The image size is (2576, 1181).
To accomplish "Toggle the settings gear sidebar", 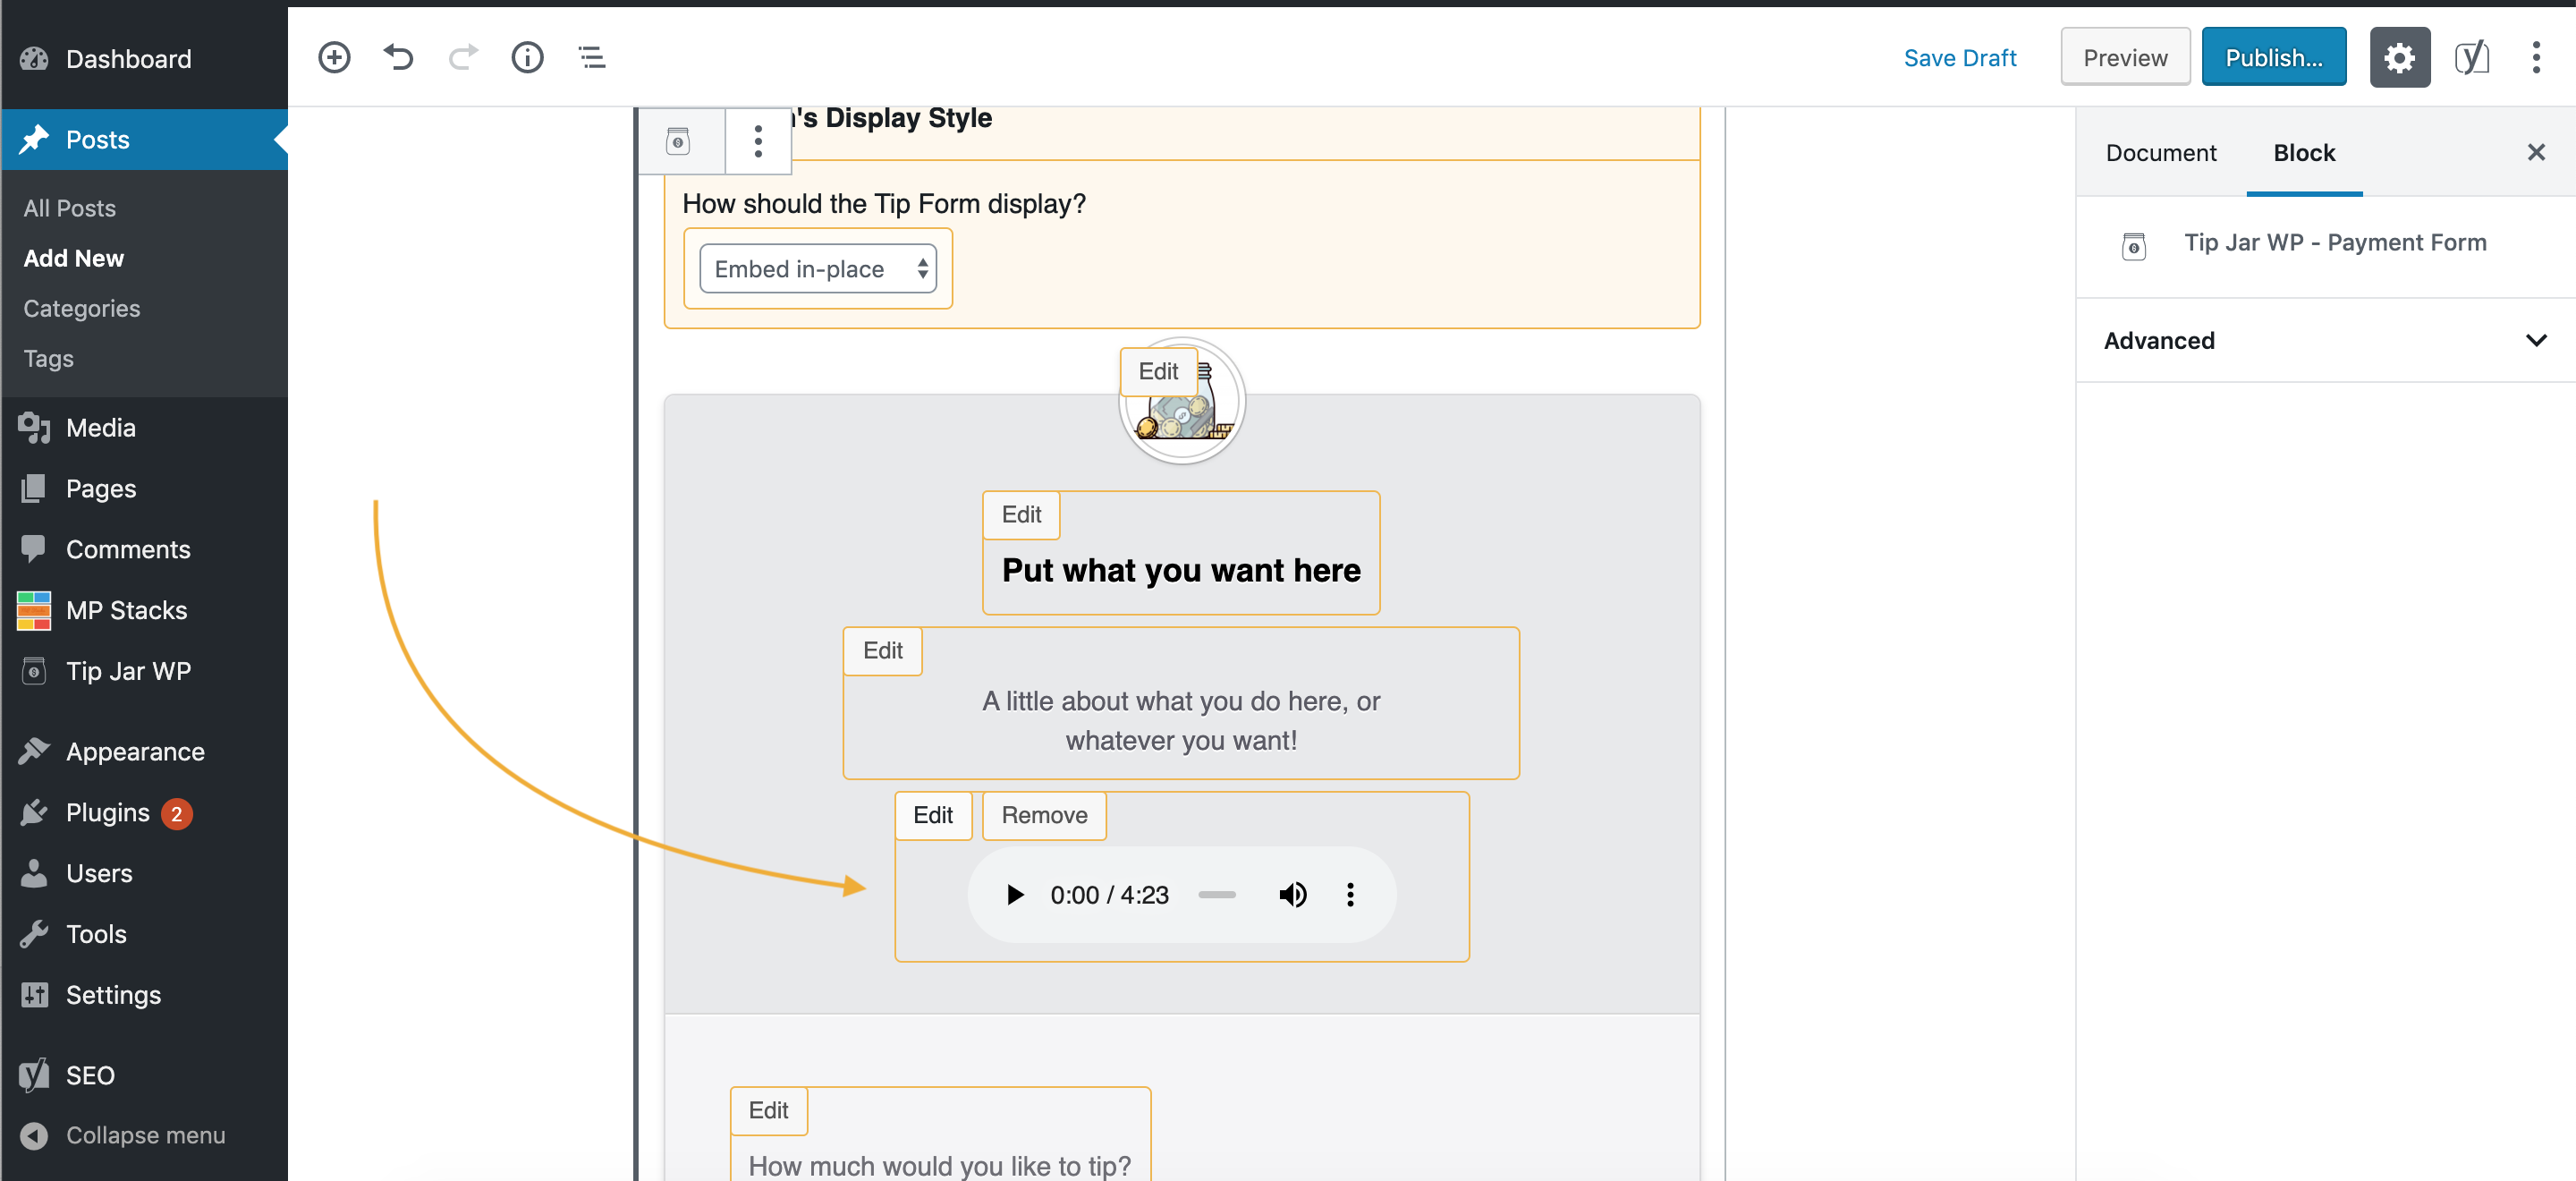I will [2399, 57].
